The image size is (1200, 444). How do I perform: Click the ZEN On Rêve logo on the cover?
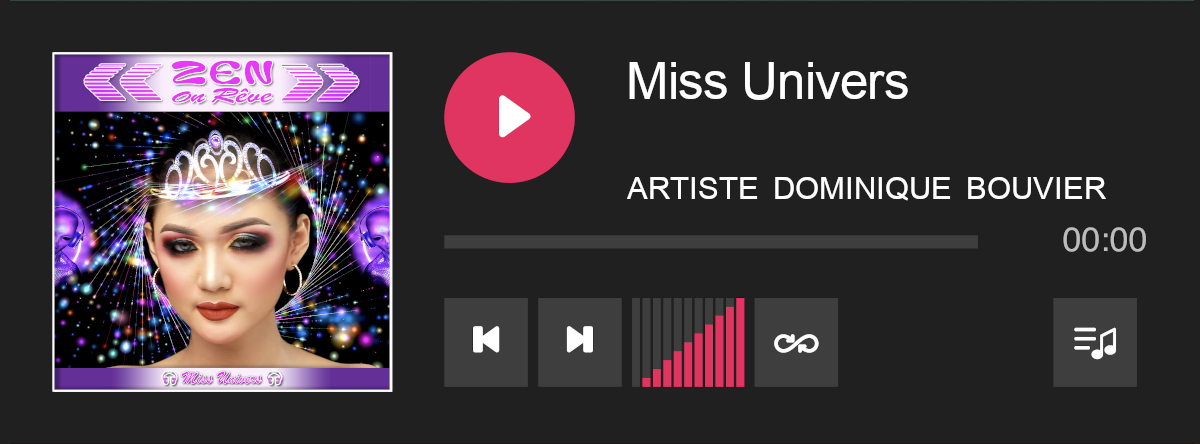click(221, 82)
